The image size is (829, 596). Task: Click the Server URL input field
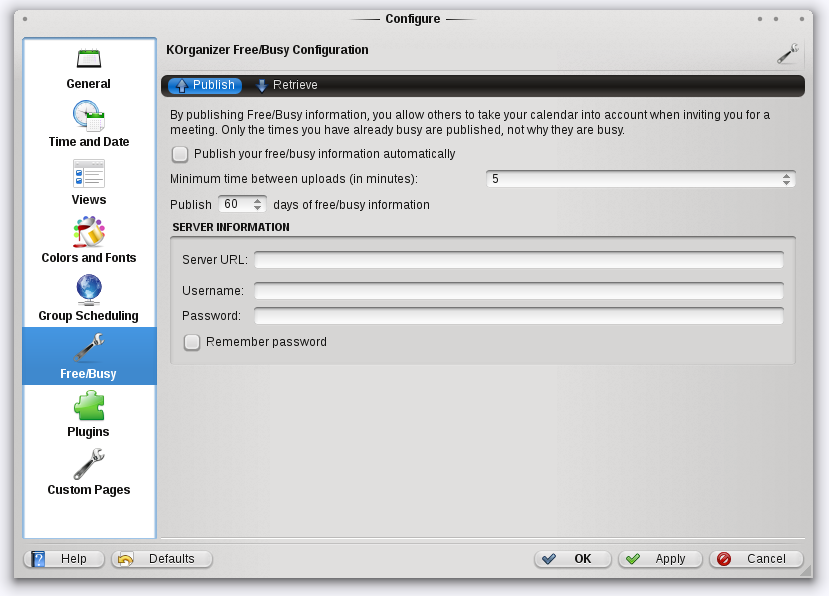(x=519, y=260)
